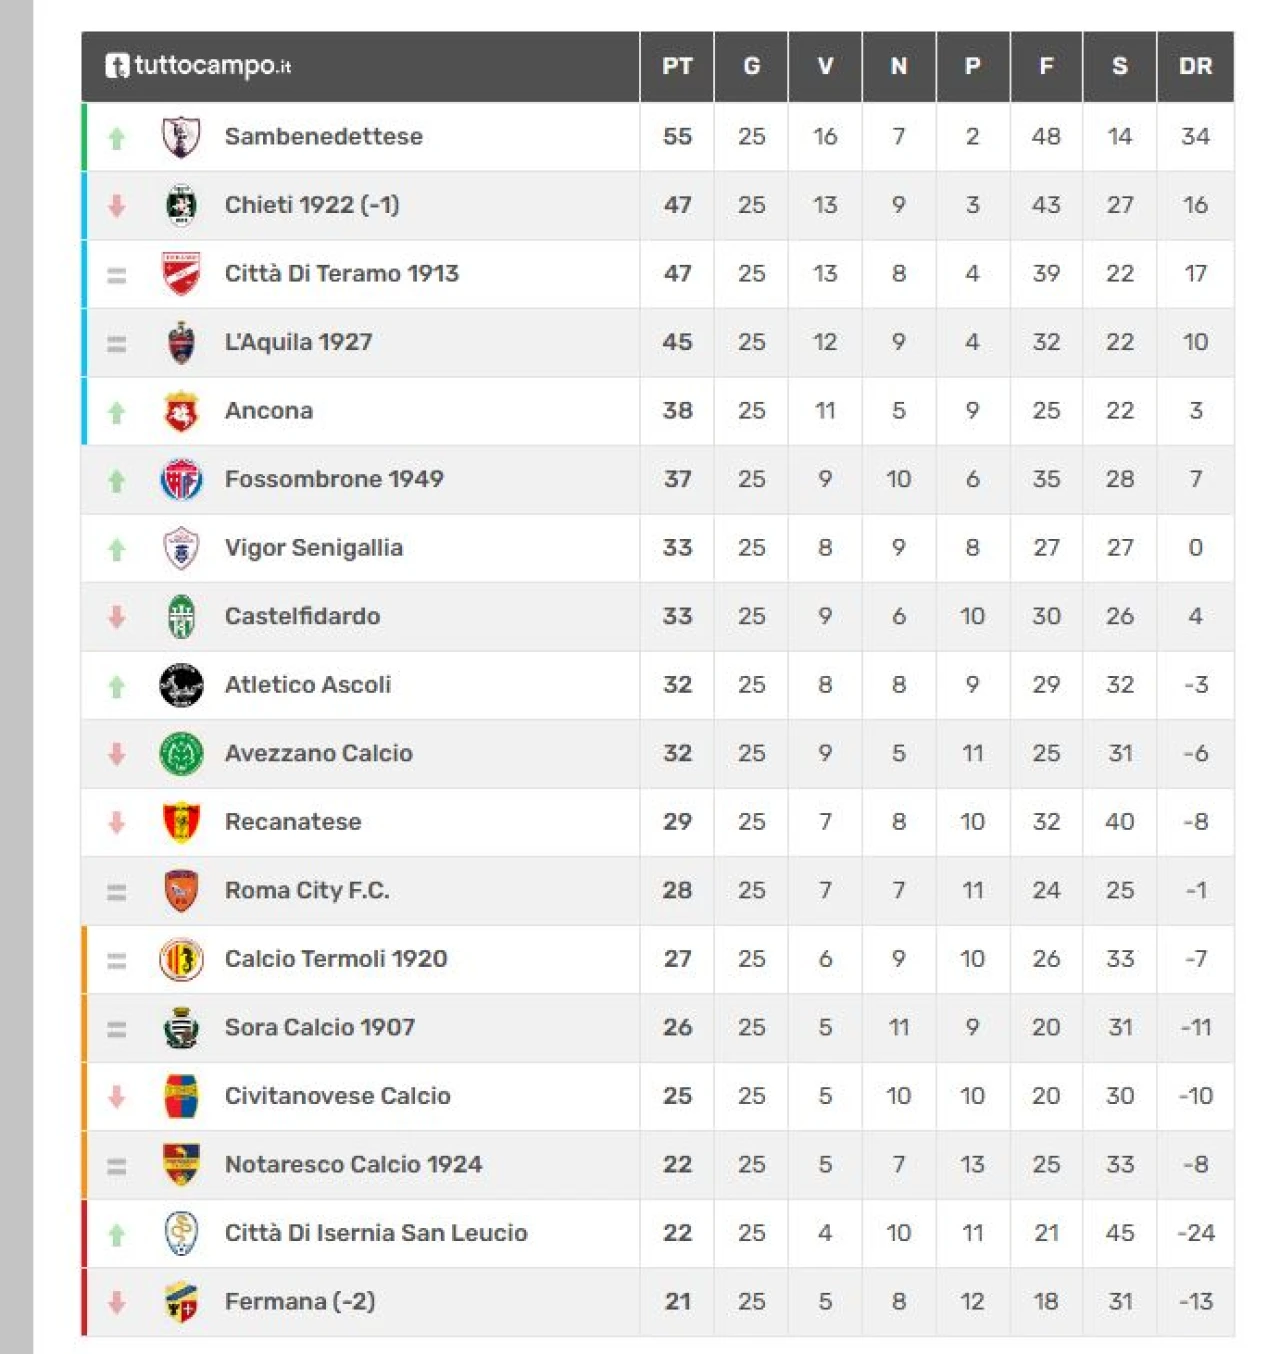Click the Ancona team logo
The height and width of the screenshot is (1354, 1280).
point(181,411)
